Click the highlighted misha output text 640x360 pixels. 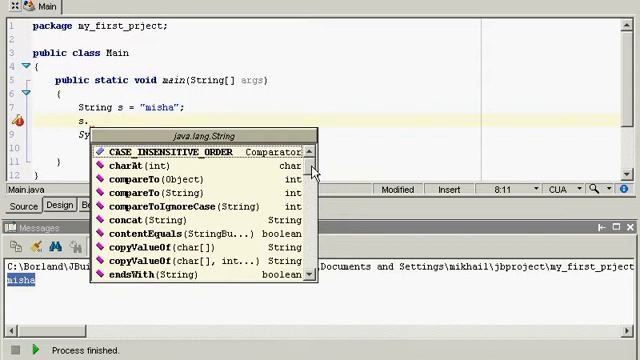point(21,280)
